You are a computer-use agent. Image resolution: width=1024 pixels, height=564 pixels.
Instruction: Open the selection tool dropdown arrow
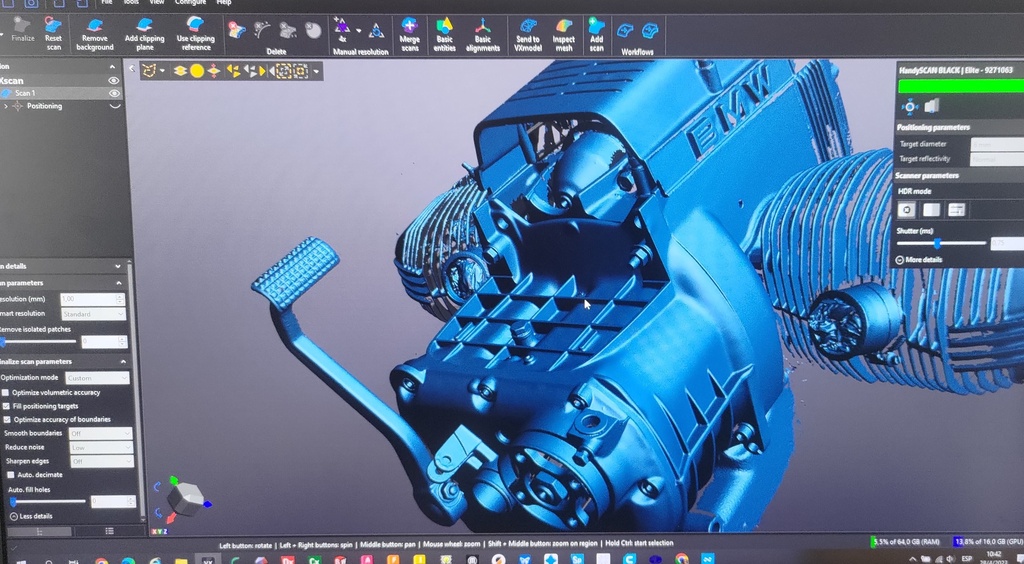[x=161, y=71]
